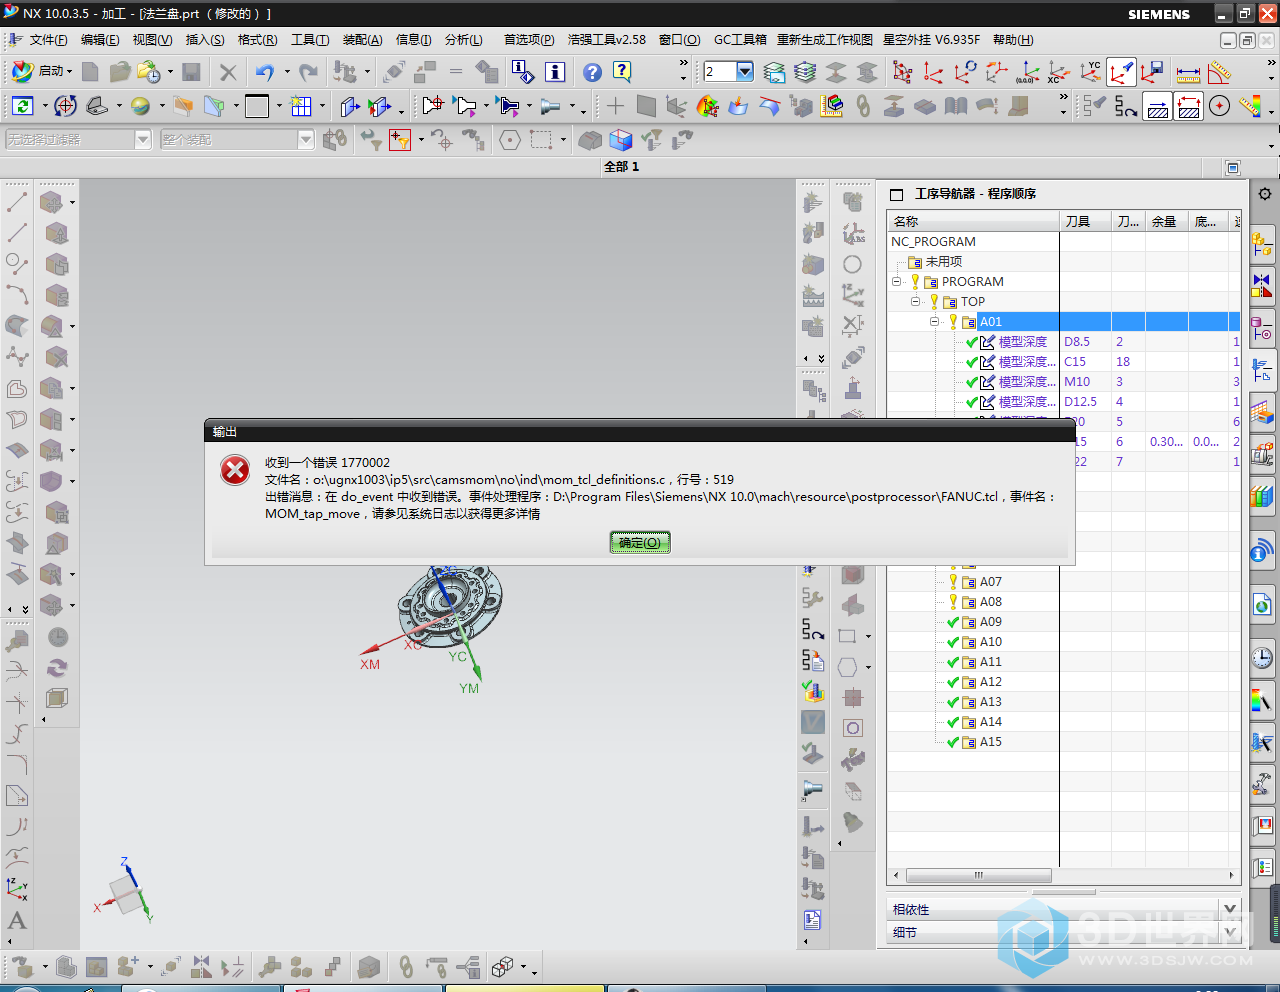Click the Save WCS icon
The width and height of the screenshot is (1280, 992).
click(x=1152, y=72)
